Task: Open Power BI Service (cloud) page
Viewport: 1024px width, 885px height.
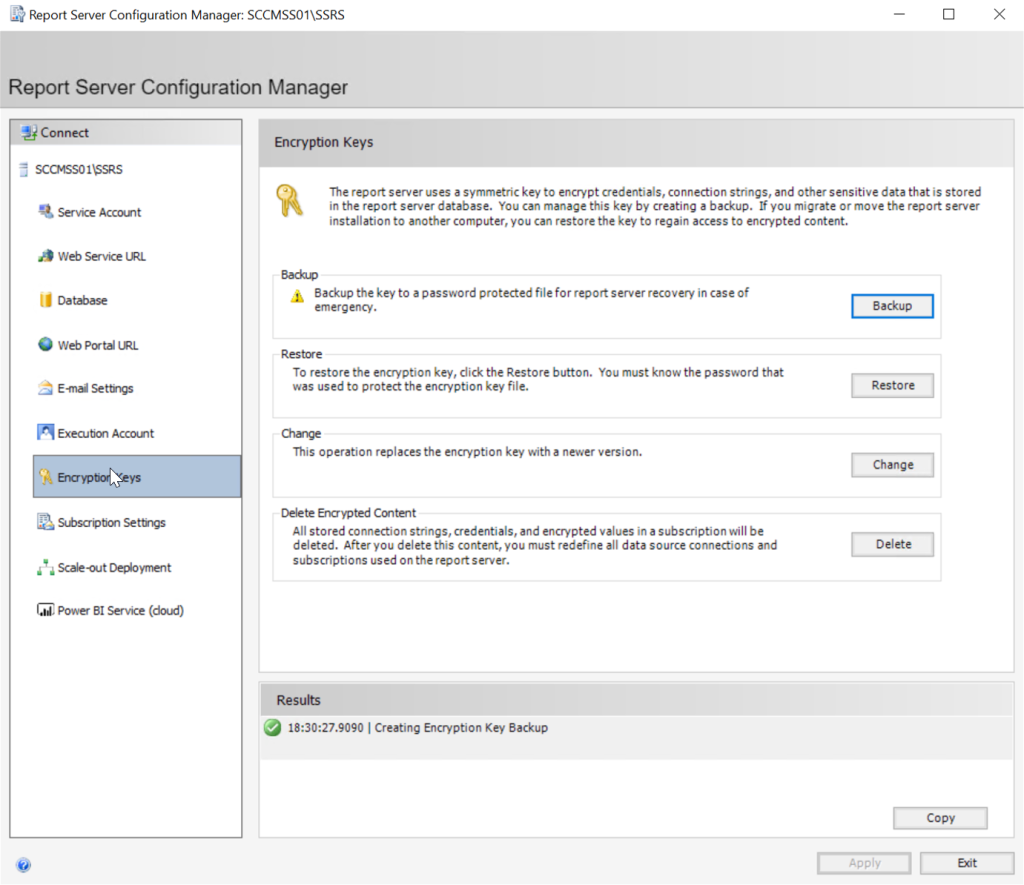Action: [x=120, y=611]
